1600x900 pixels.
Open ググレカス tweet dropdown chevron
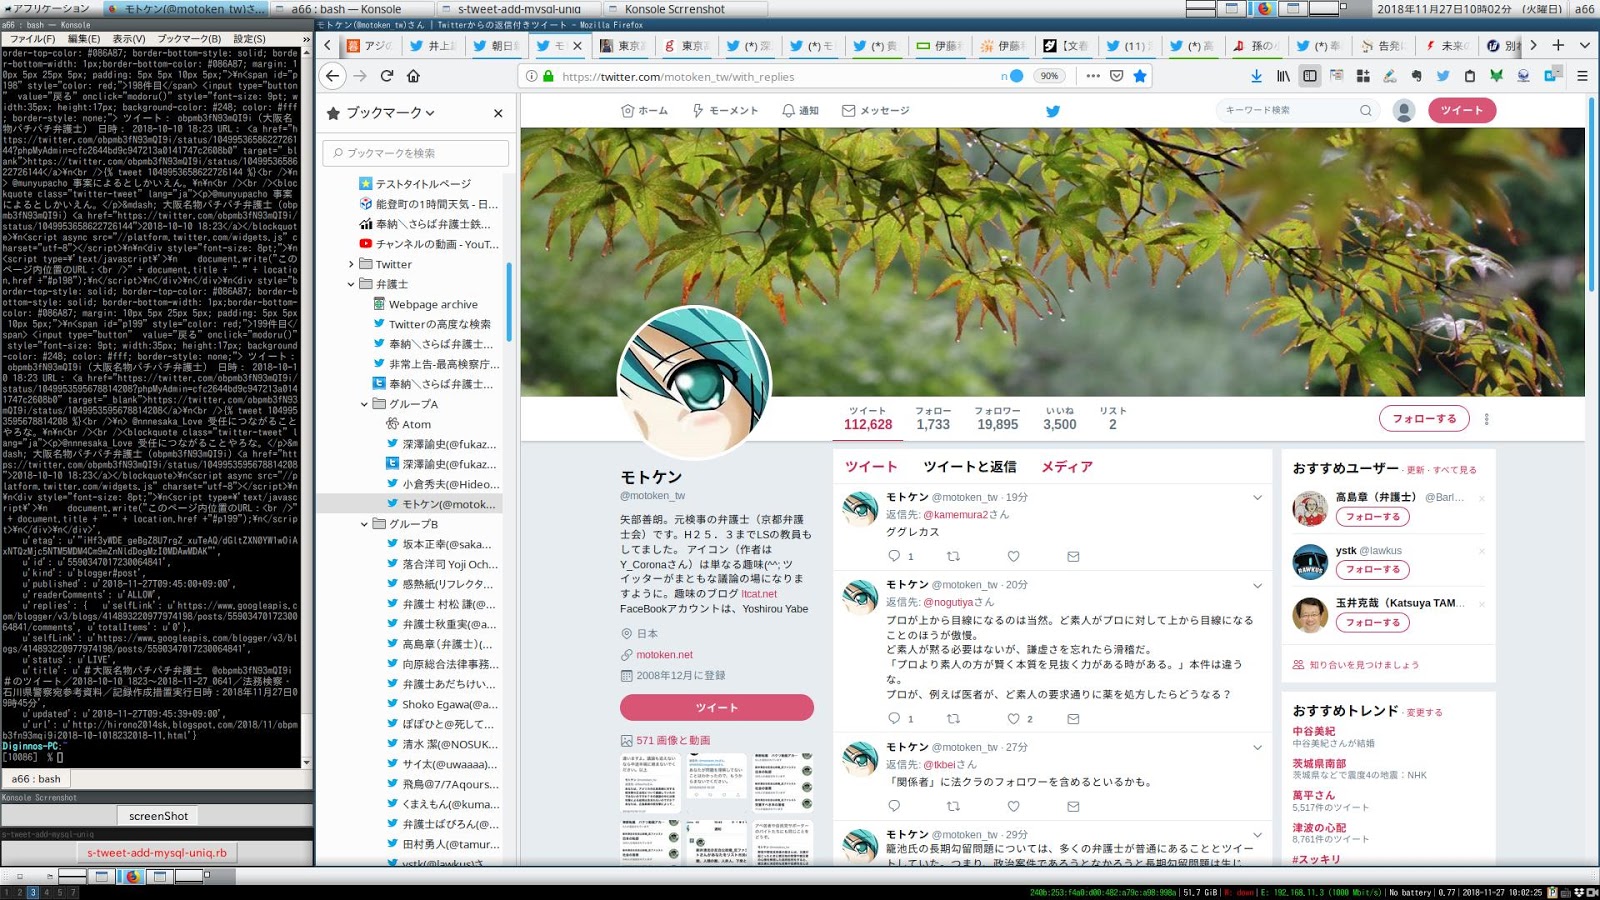pyautogui.click(x=1257, y=497)
